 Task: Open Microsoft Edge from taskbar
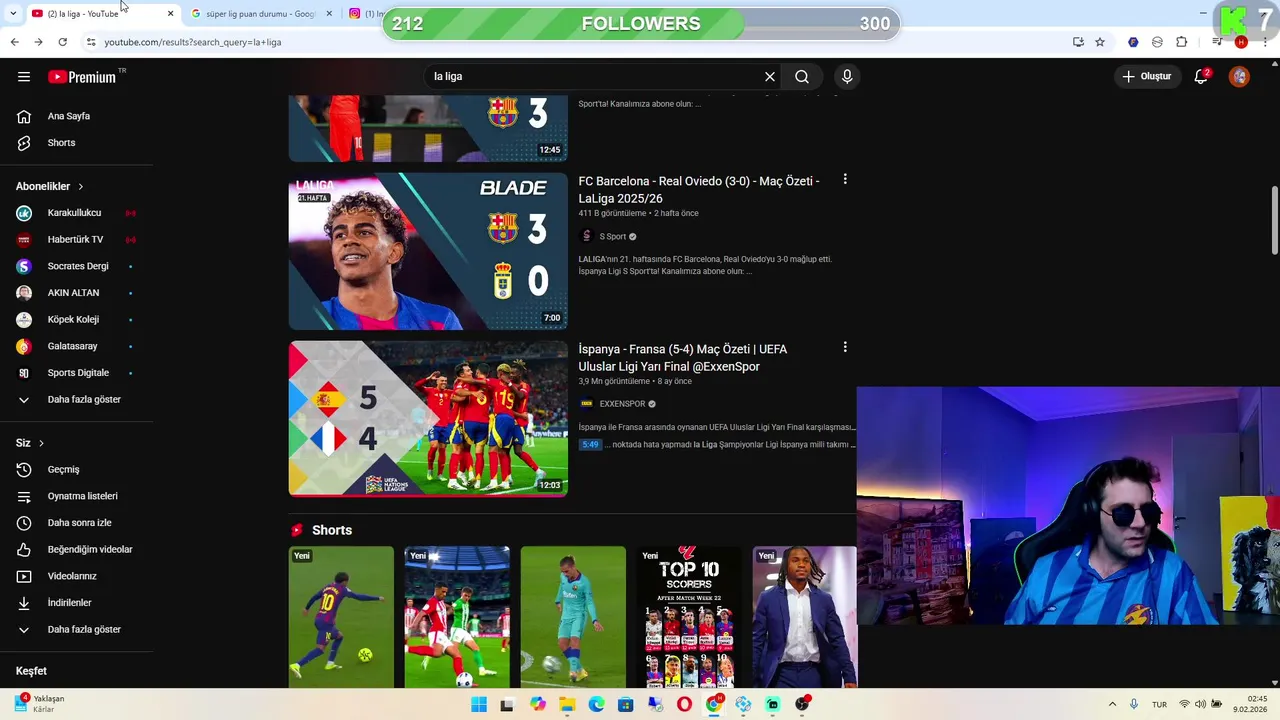(596, 704)
